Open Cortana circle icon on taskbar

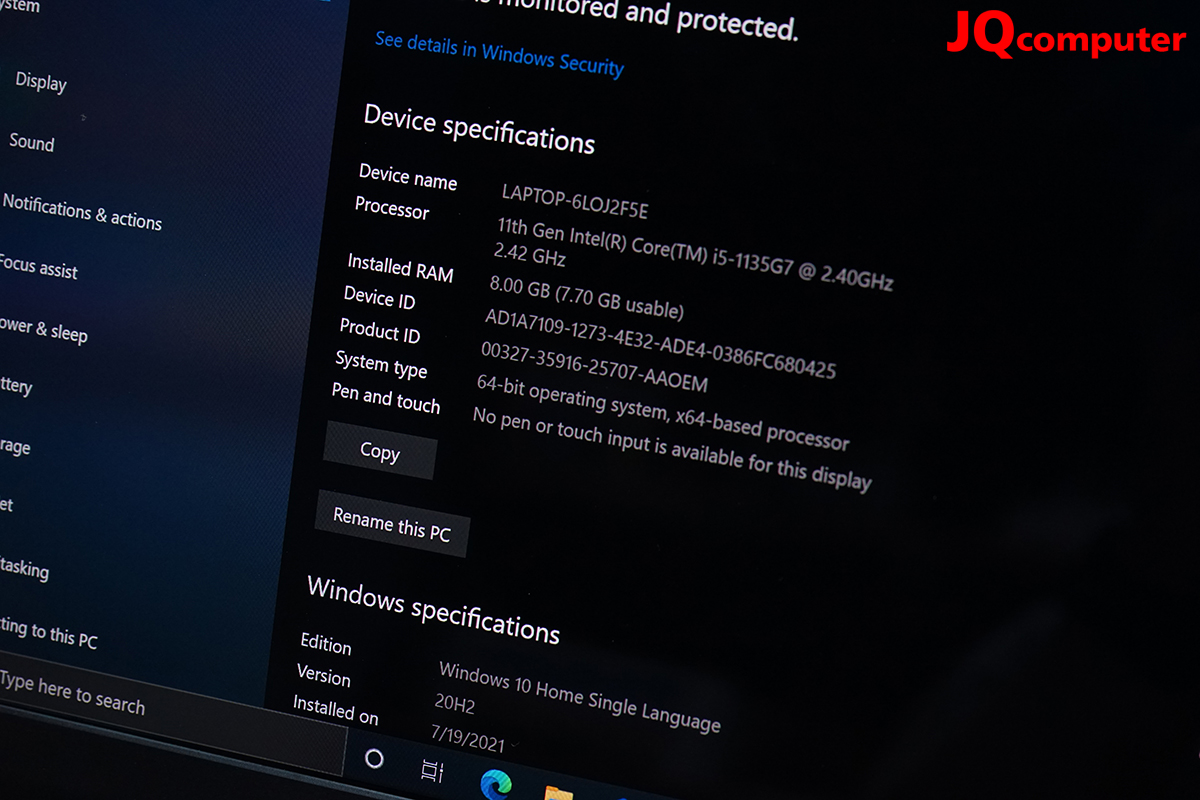pyautogui.click(x=374, y=759)
